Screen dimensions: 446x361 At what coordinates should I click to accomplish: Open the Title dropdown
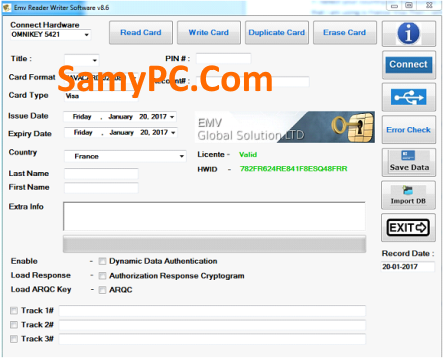coord(82,60)
